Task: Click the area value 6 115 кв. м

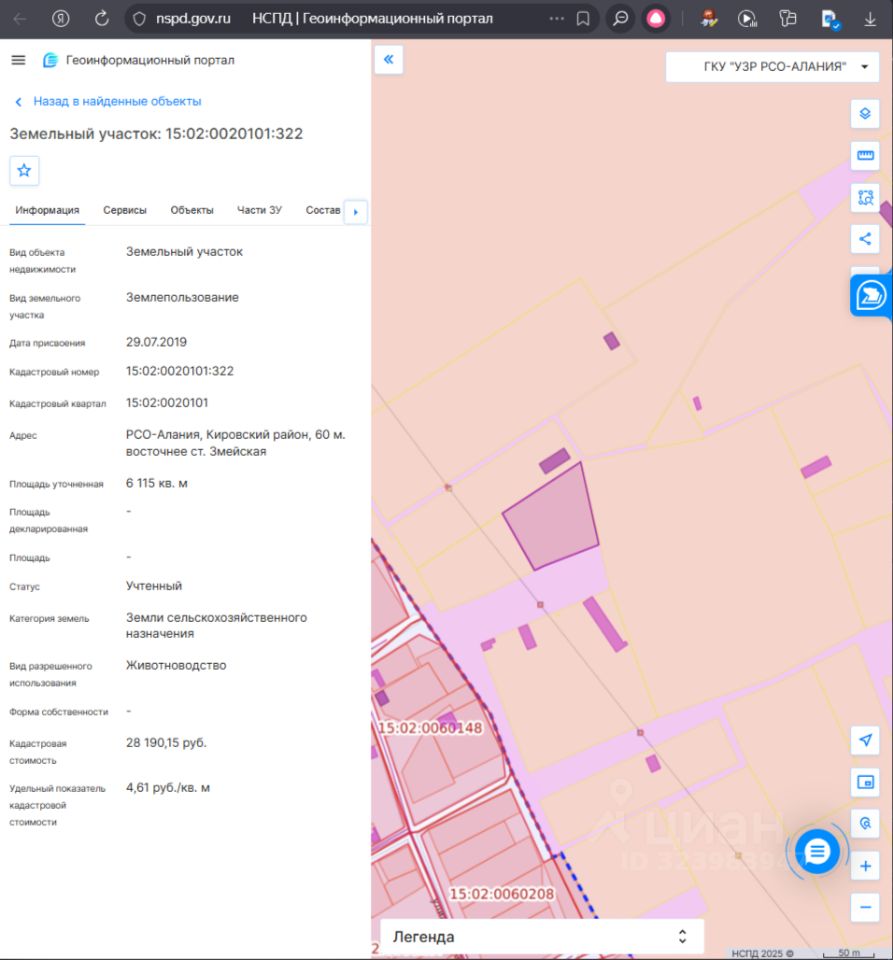Action: [157, 484]
